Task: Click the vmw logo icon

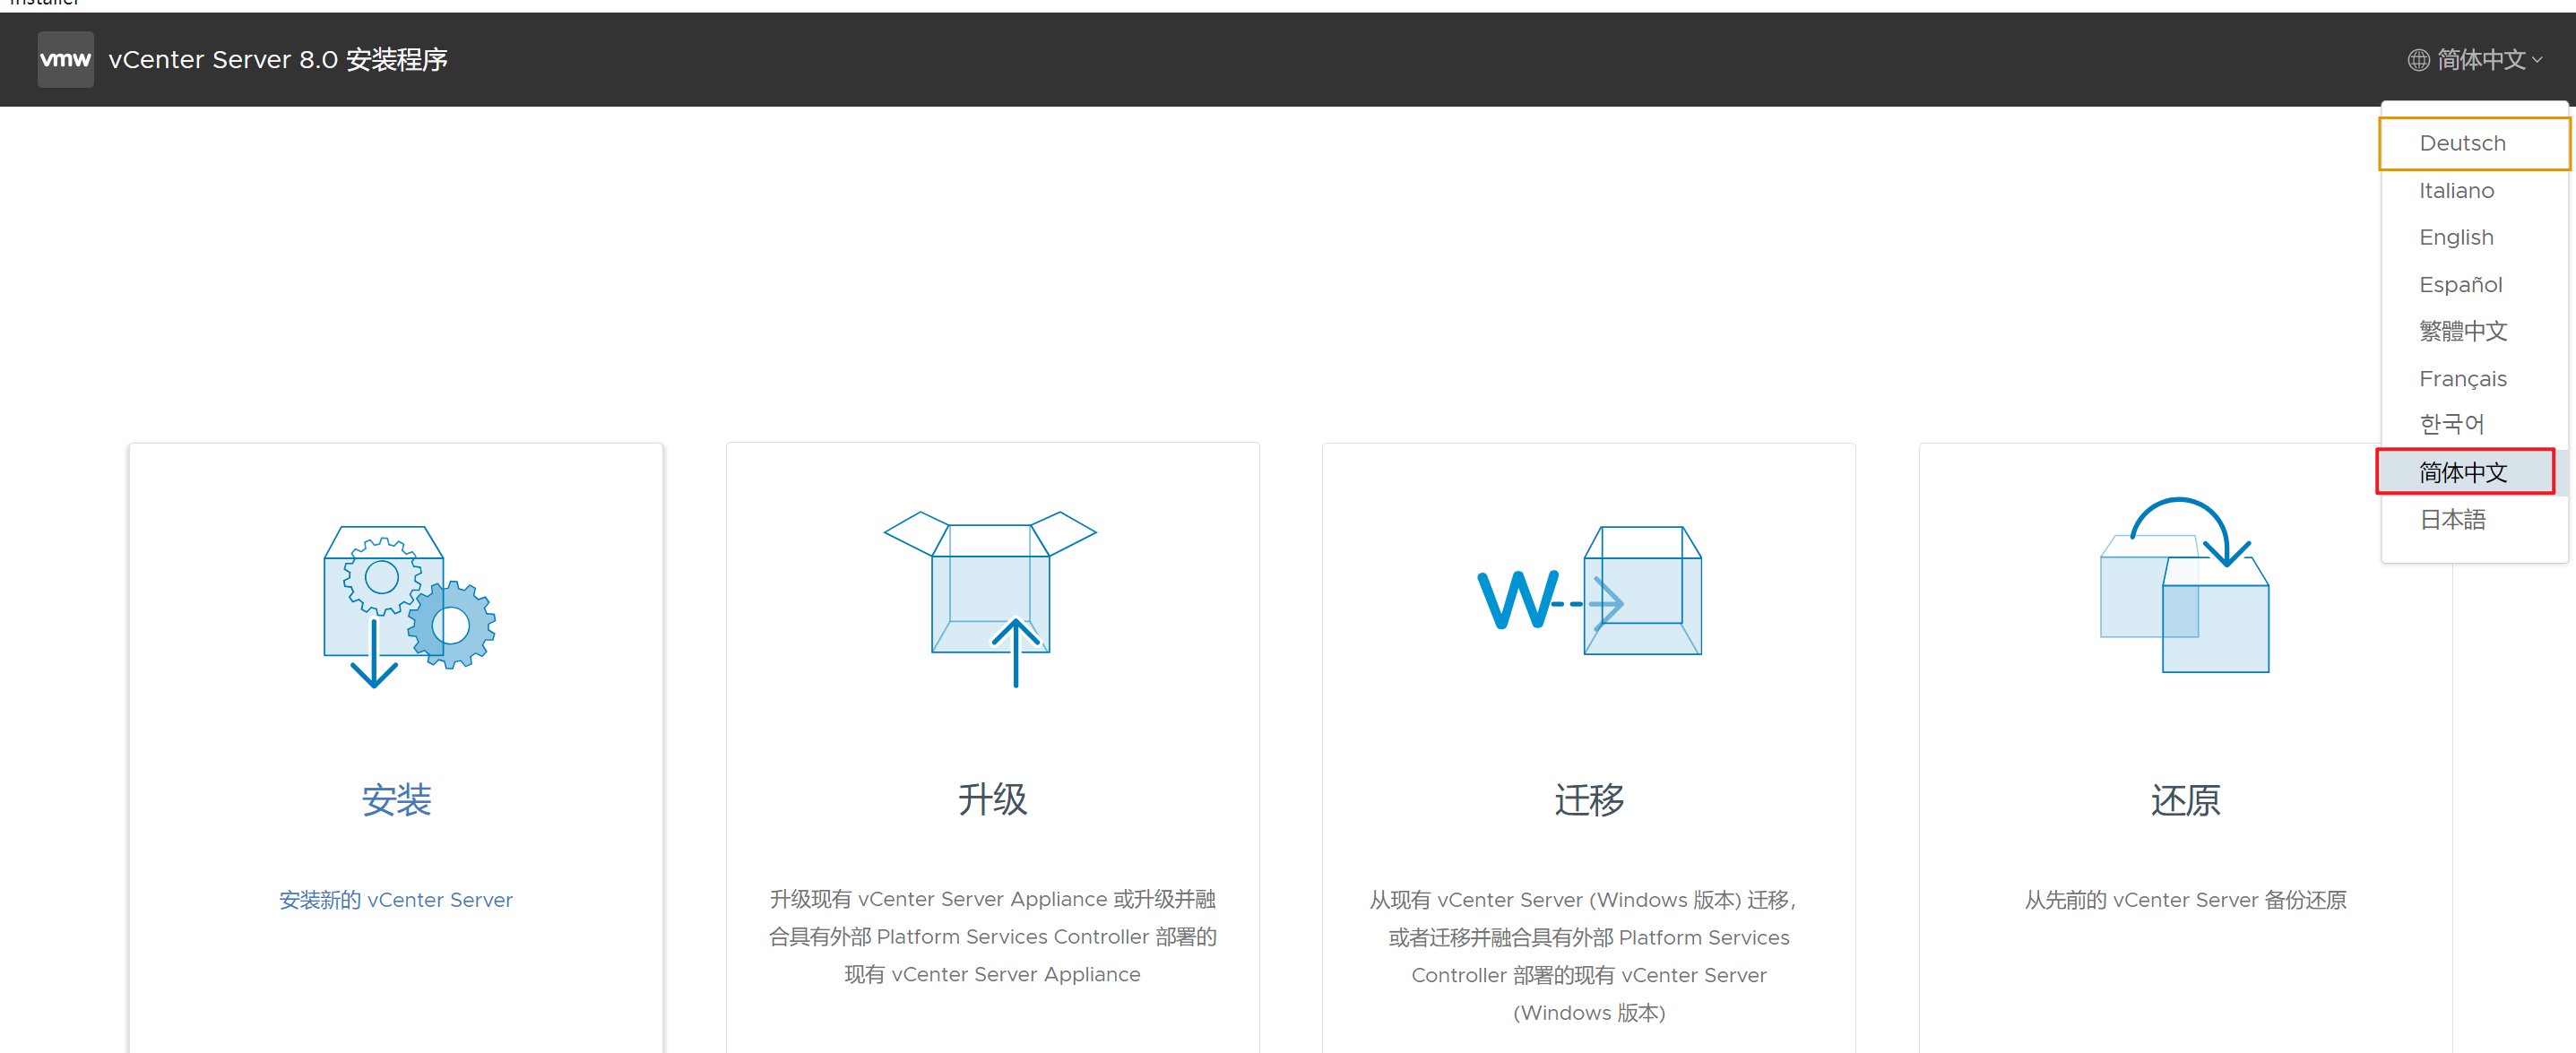Action: coord(65,60)
